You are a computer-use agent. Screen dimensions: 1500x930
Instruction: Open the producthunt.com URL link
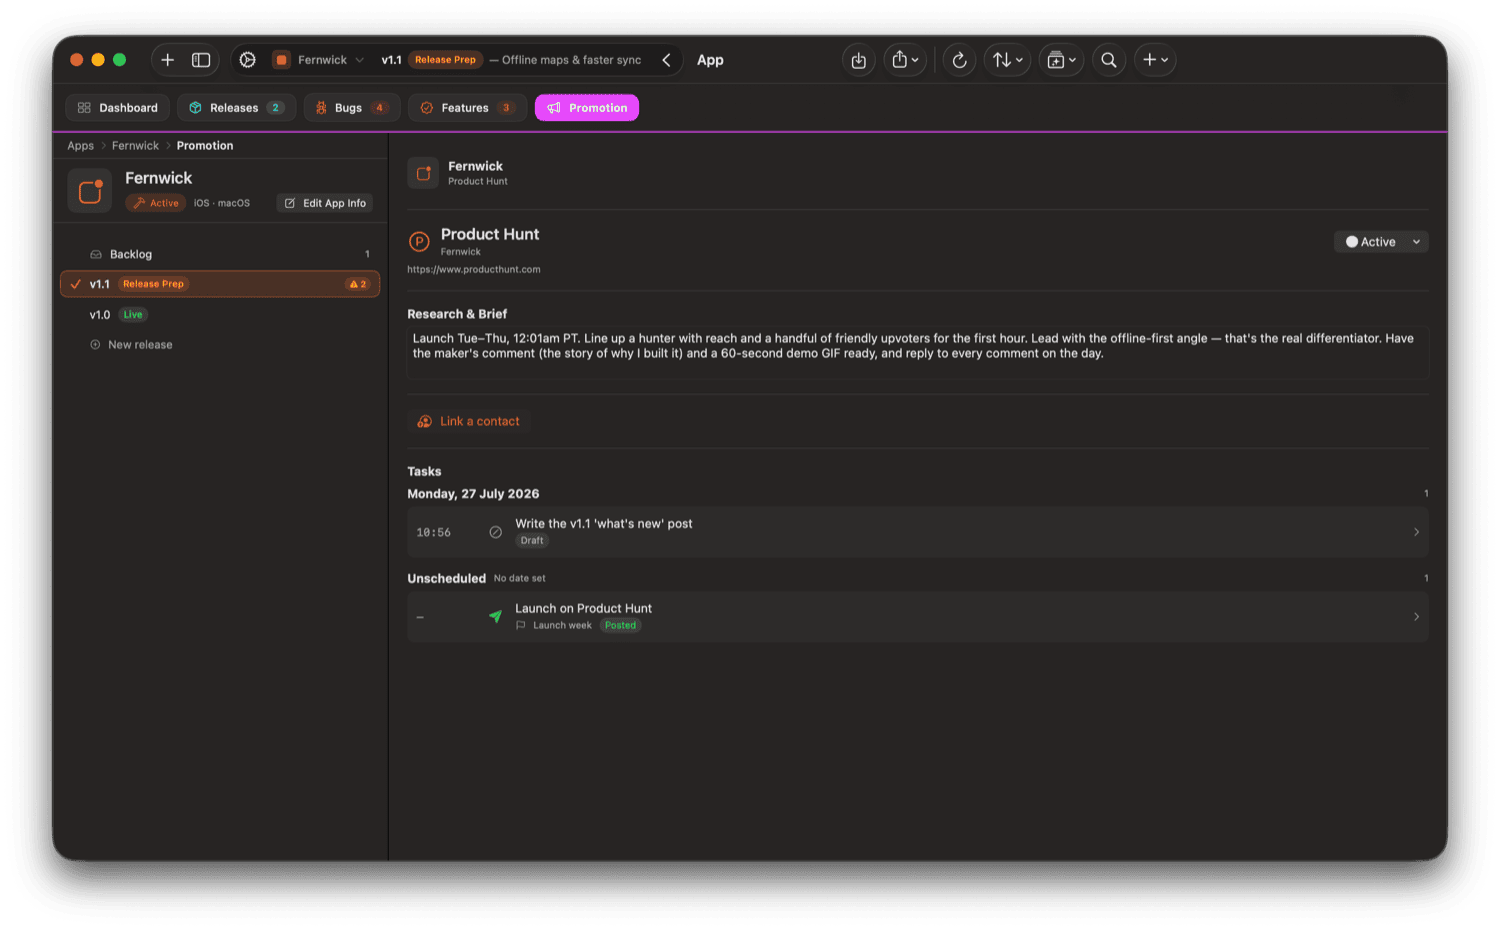coord(474,269)
